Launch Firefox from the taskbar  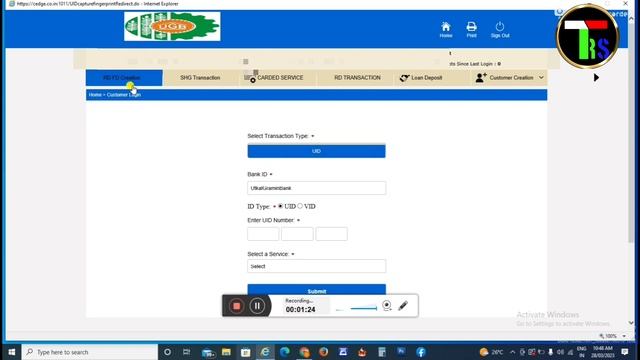coord(324,352)
